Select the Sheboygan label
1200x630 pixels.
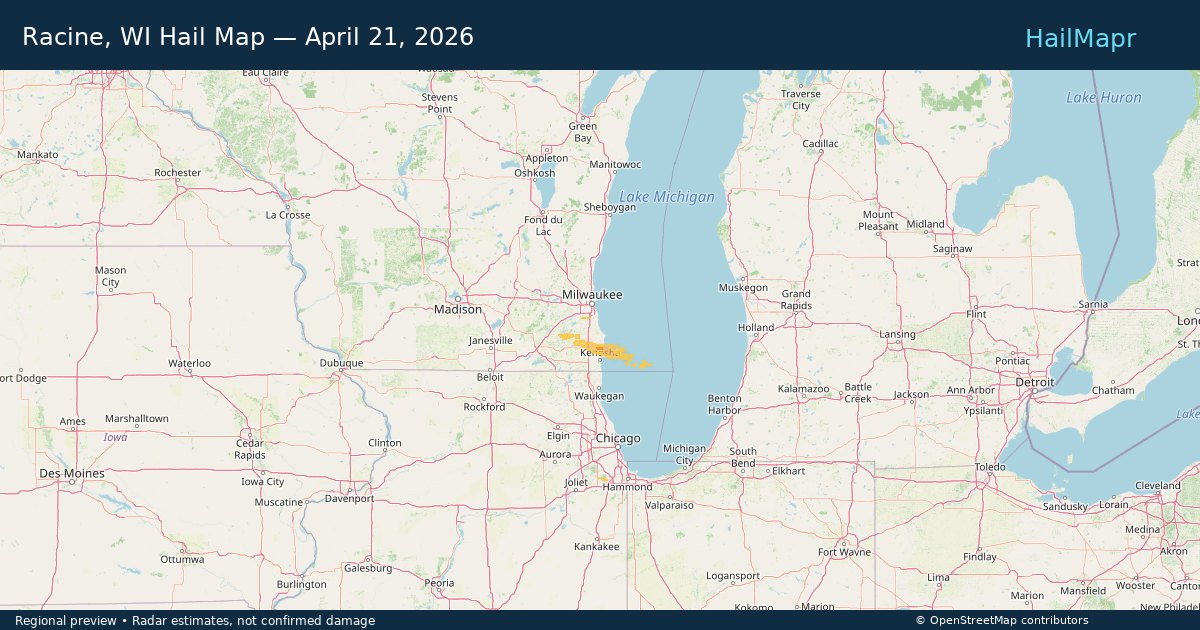[609, 207]
